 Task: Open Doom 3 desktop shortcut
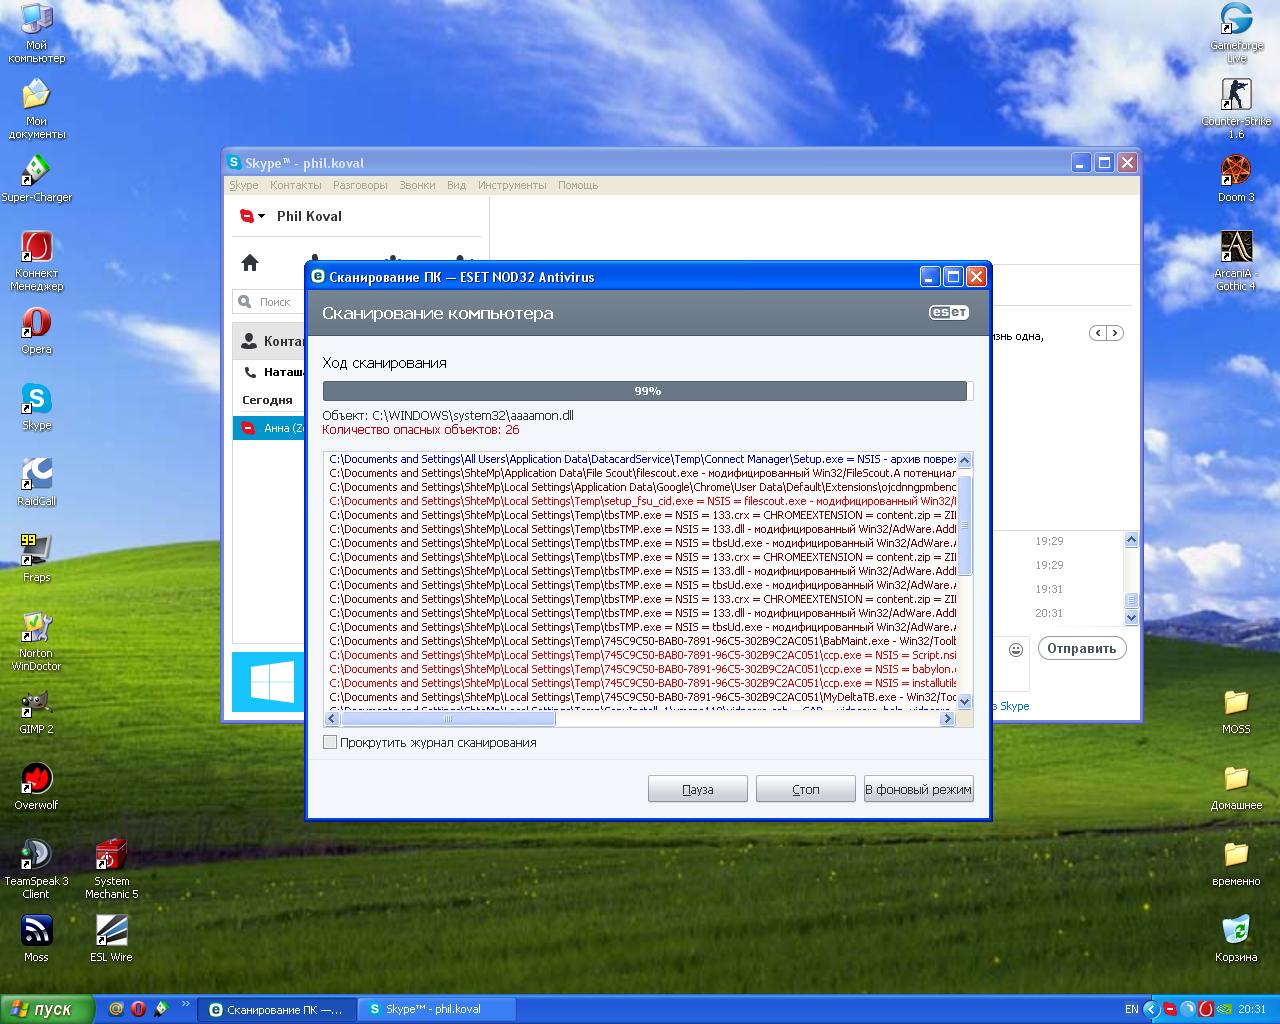coord(1237,179)
